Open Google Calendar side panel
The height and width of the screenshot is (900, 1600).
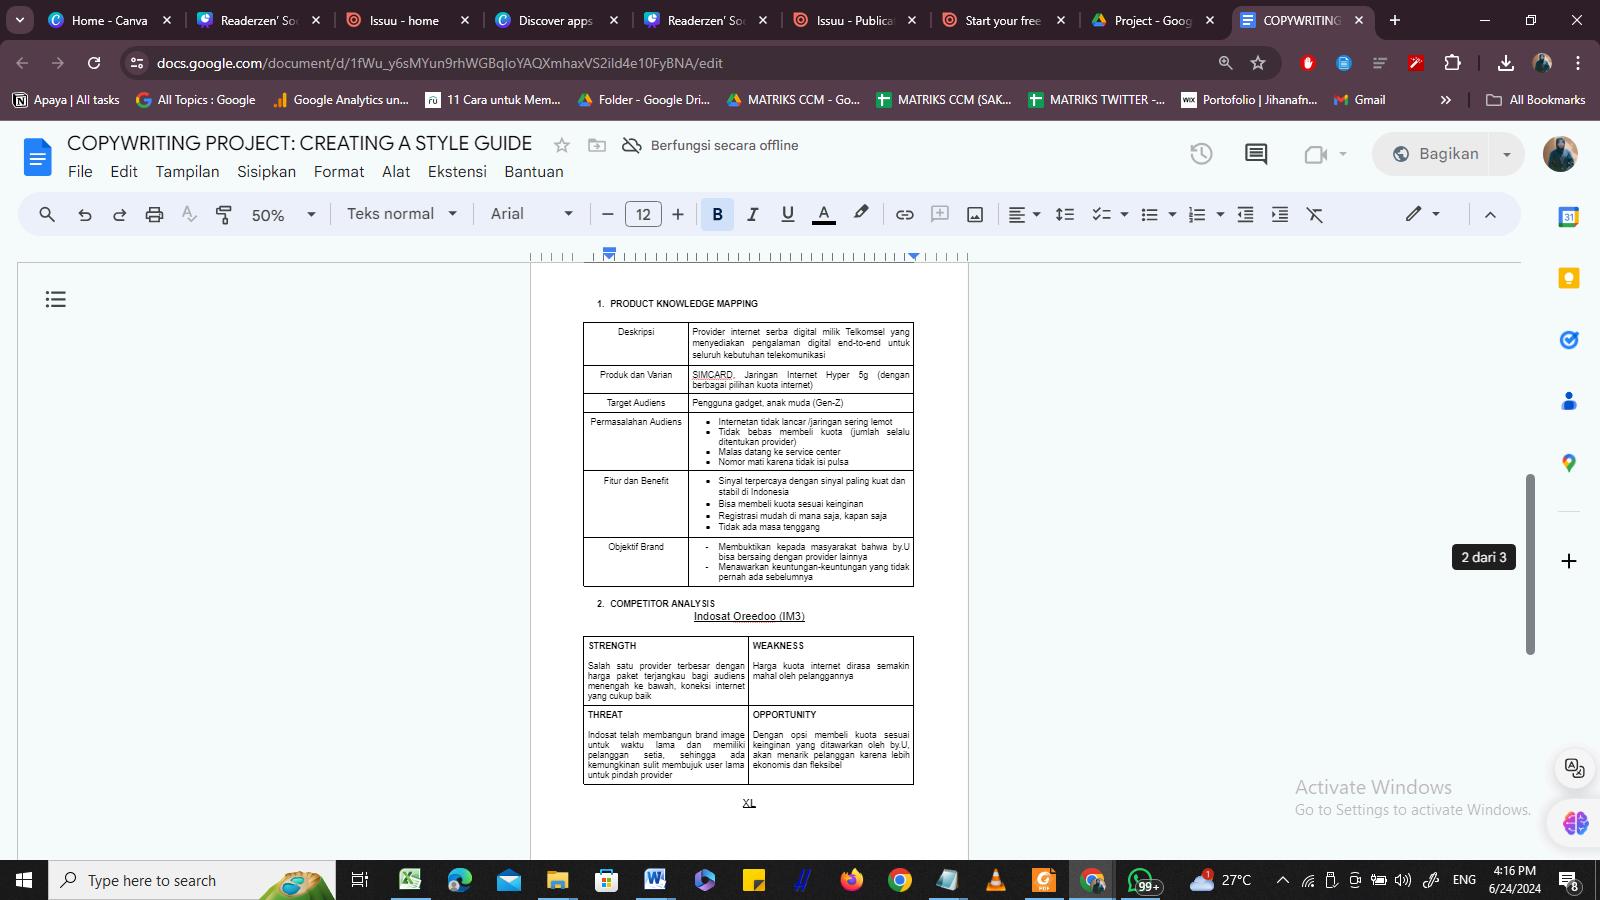coord(1569,217)
